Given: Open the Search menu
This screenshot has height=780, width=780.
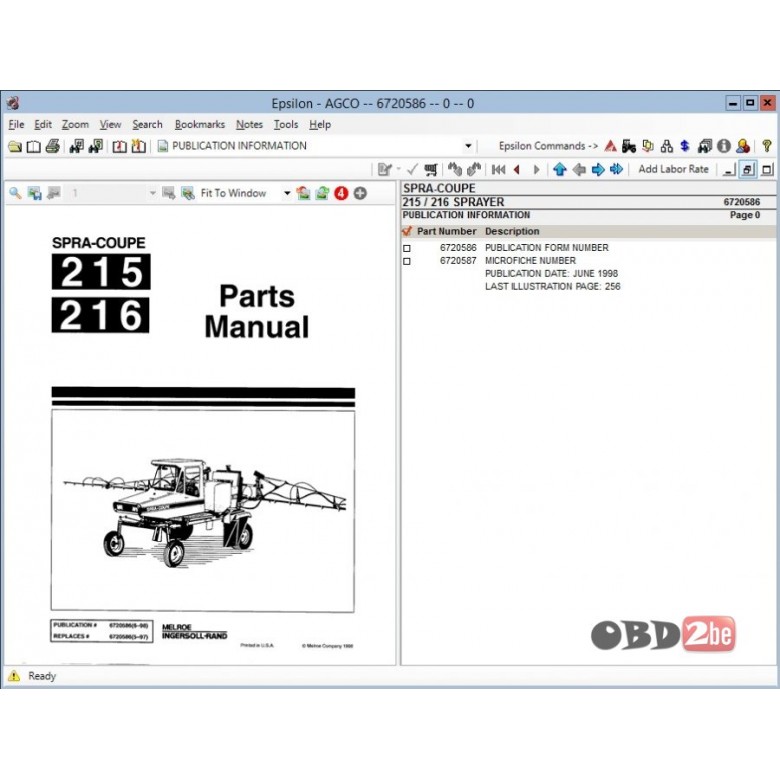Looking at the screenshot, I should click(147, 124).
